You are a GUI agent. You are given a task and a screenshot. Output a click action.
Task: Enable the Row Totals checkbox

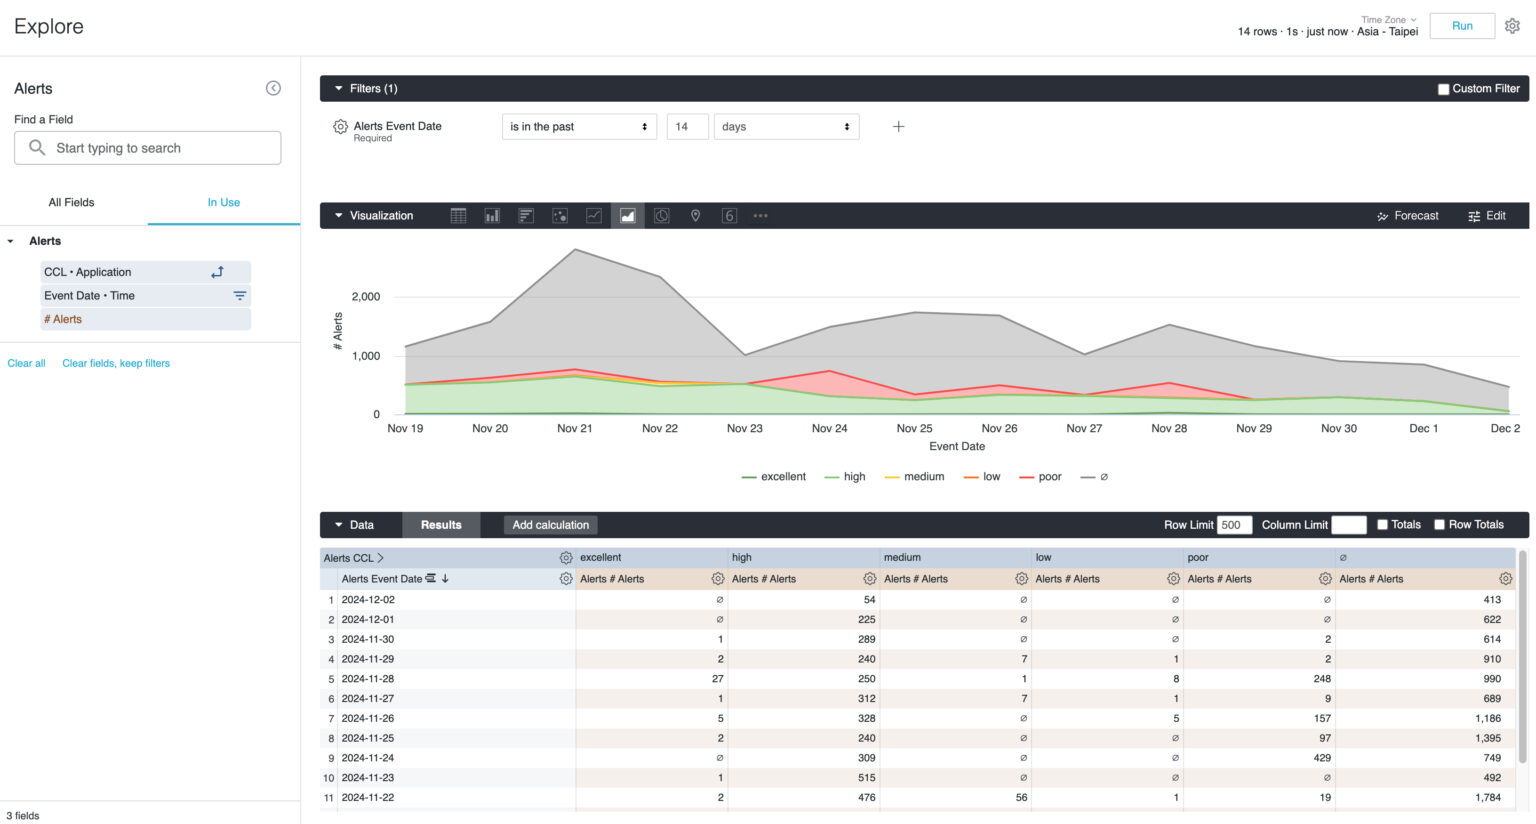1439,525
